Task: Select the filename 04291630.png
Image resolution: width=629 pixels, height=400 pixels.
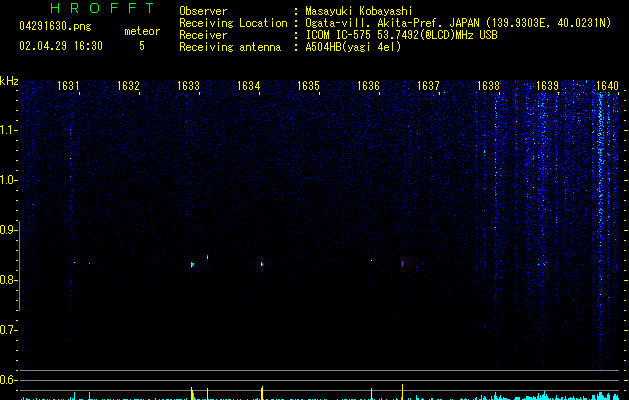Action: [x=55, y=26]
